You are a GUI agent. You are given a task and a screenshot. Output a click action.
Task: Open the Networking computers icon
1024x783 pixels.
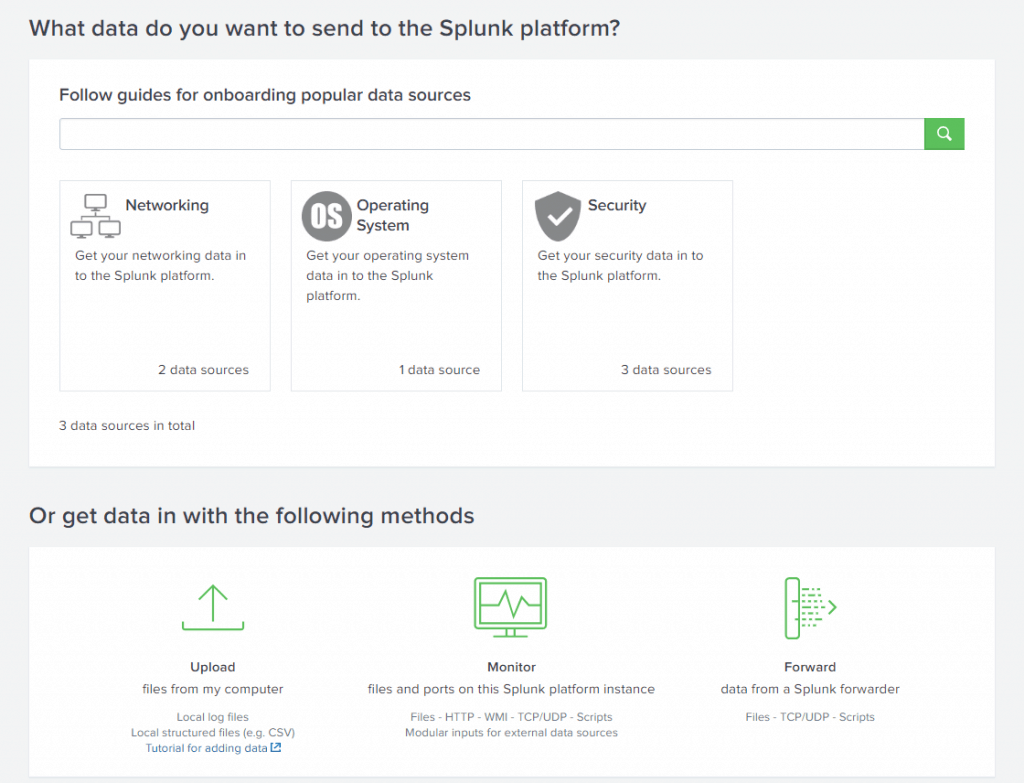tap(95, 216)
